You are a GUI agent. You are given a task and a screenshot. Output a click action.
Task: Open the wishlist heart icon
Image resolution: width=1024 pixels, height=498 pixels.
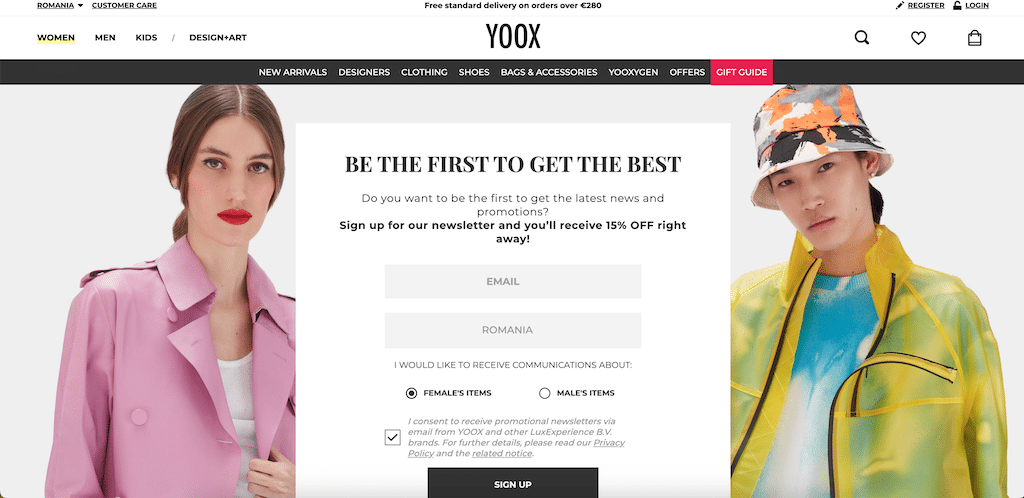point(918,38)
